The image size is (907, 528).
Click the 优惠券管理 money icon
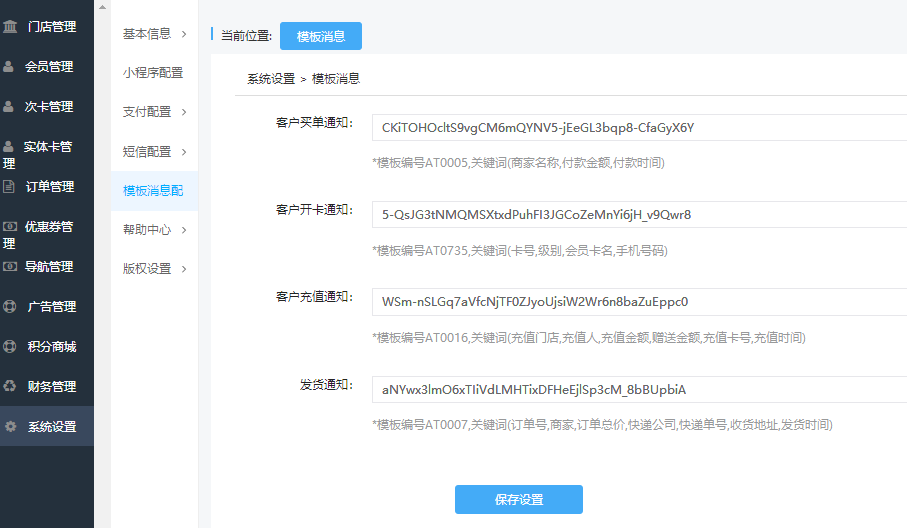point(10,227)
